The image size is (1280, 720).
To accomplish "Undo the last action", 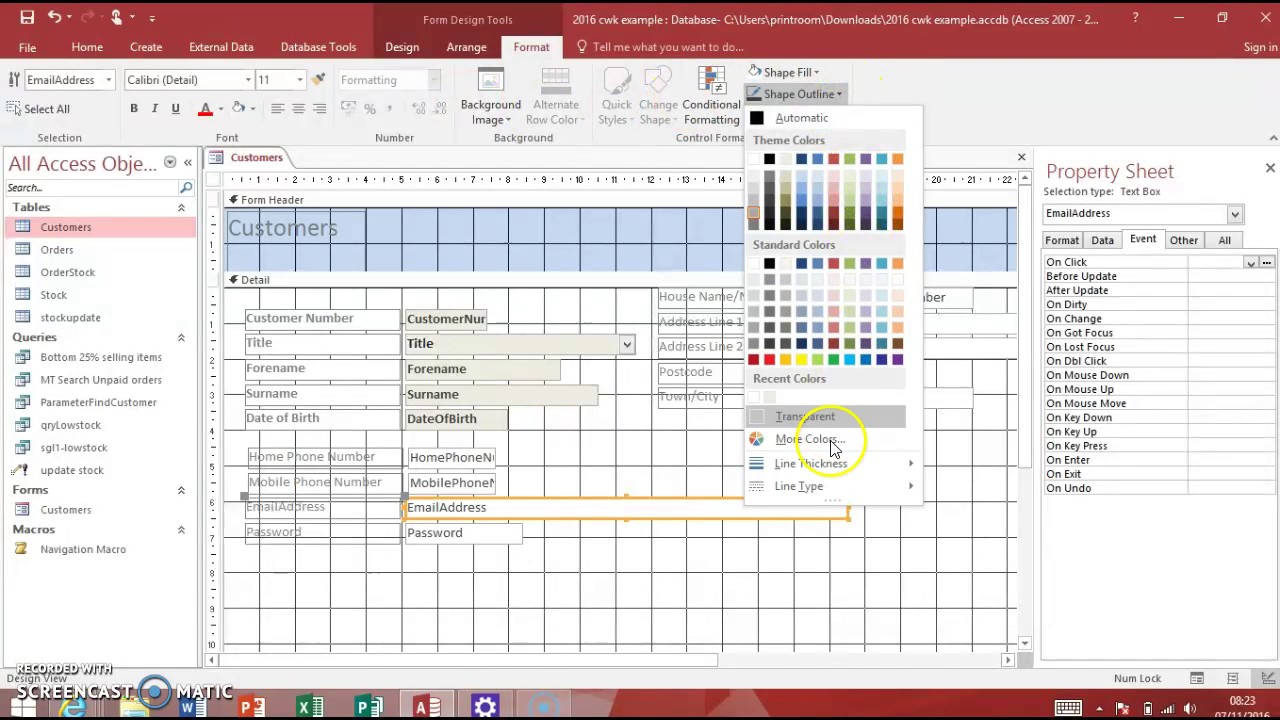I will [54, 17].
